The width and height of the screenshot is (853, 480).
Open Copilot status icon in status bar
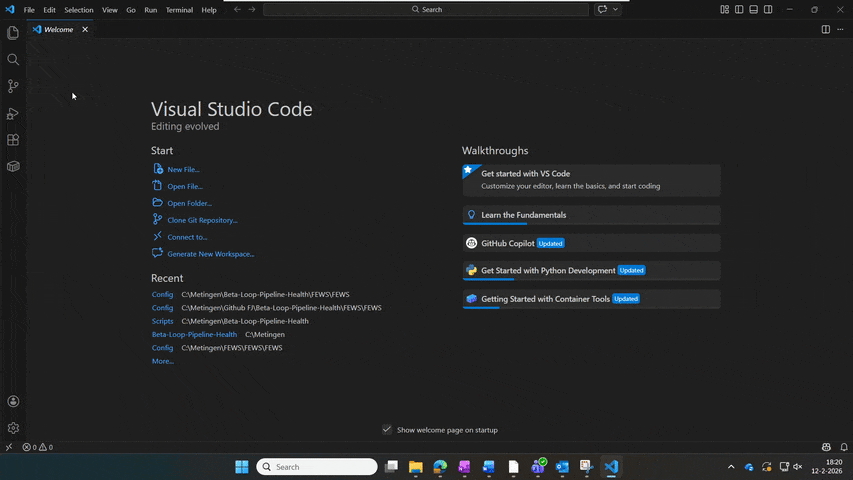(826, 447)
